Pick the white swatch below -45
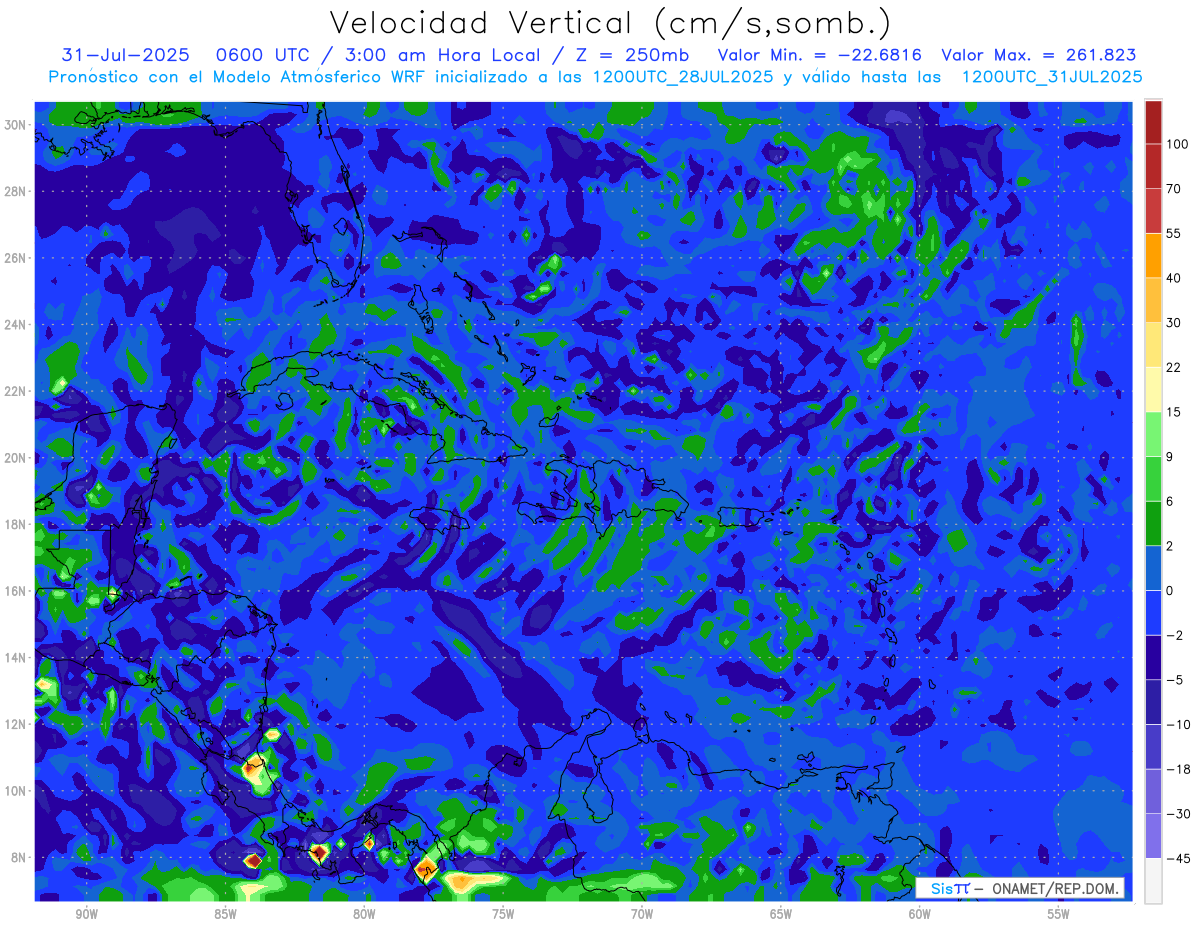Viewport: 1200px width, 927px height. [1153, 880]
